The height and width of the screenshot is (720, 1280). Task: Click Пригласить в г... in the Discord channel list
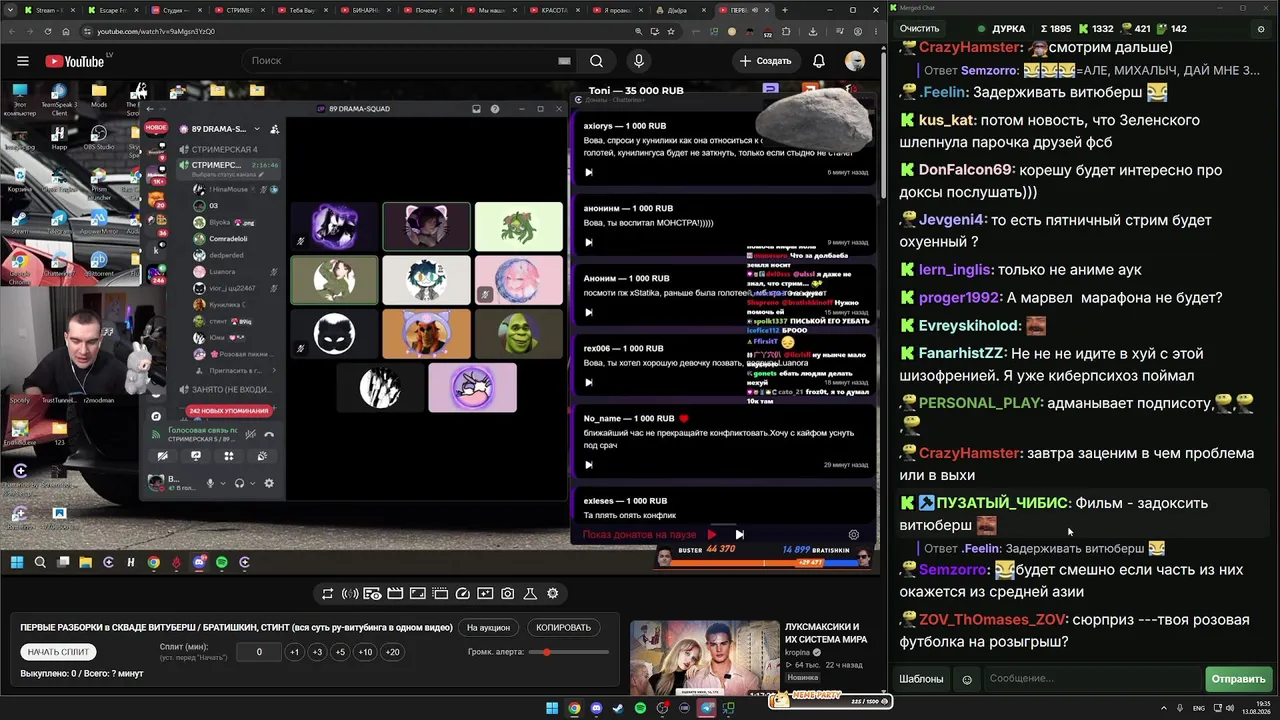[x=237, y=371]
